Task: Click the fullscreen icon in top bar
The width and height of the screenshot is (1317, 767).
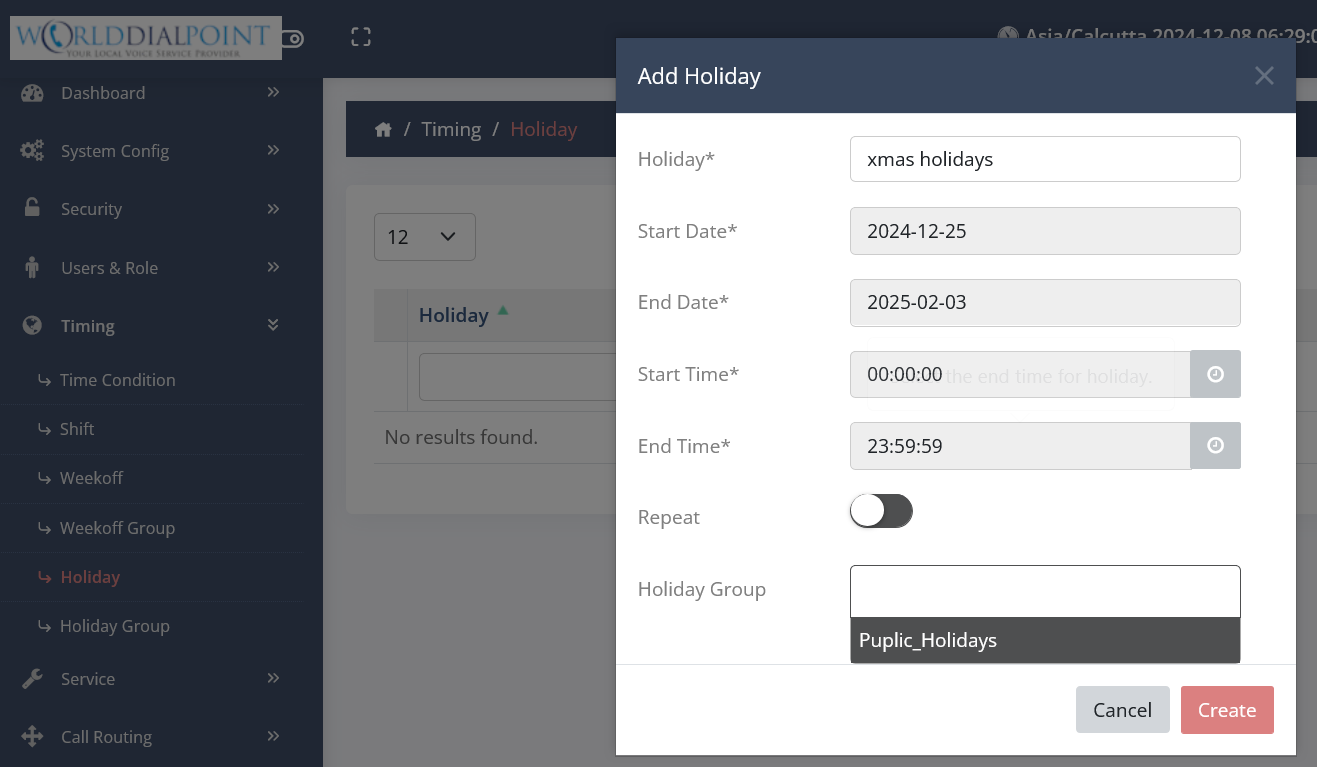Action: pyautogui.click(x=361, y=37)
